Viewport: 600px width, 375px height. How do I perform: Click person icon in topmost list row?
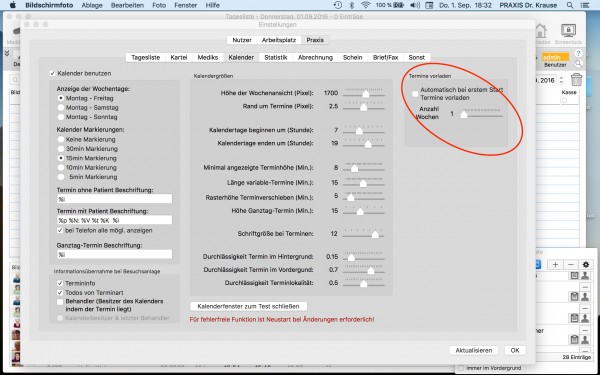click(x=585, y=275)
